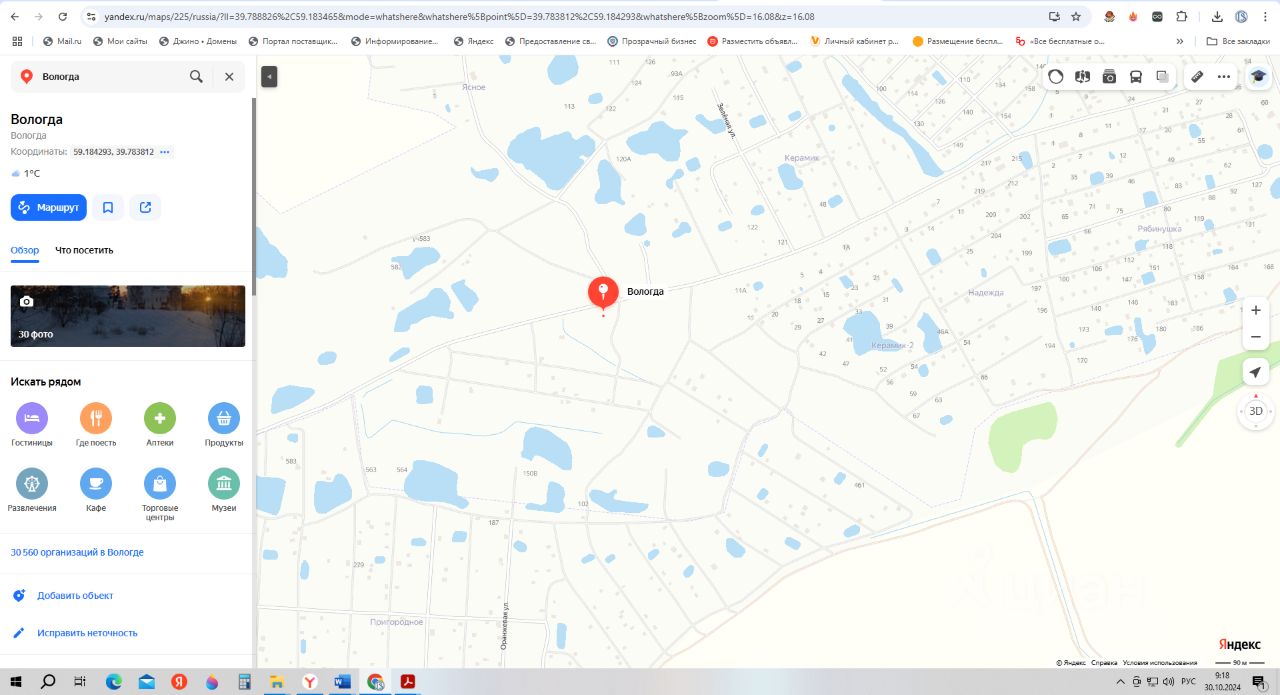
Task: Open File Explorer from taskbar
Action: coord(277,681)
